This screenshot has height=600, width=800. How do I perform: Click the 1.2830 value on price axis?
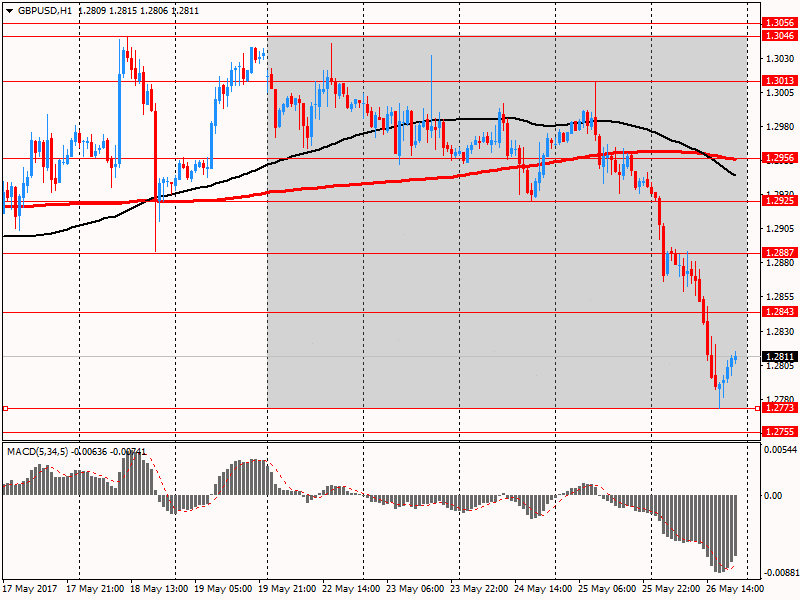tap(780, 332)
